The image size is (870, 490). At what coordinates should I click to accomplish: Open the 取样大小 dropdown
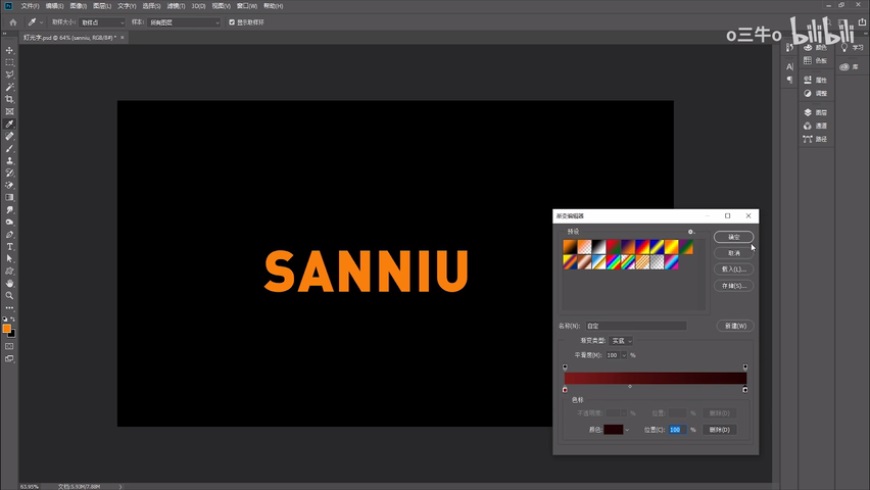[102, 22]
